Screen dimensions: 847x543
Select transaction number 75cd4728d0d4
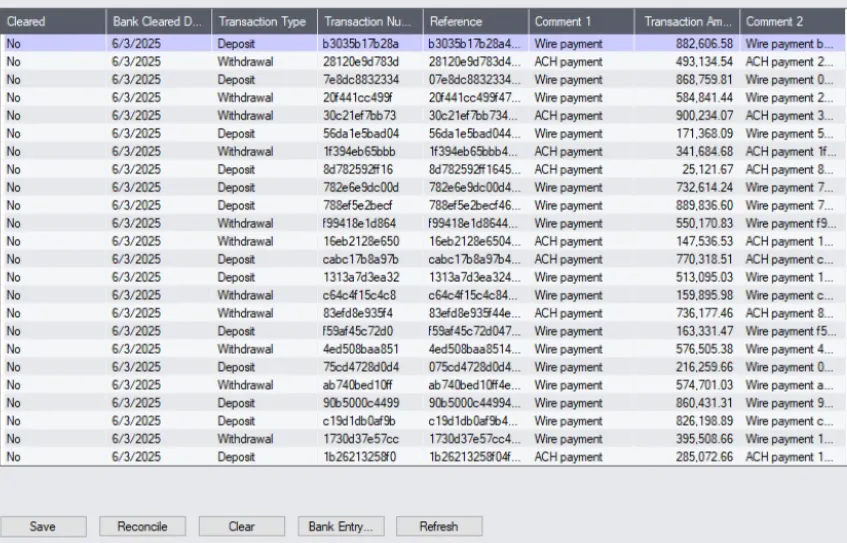[x=361, y=367]
